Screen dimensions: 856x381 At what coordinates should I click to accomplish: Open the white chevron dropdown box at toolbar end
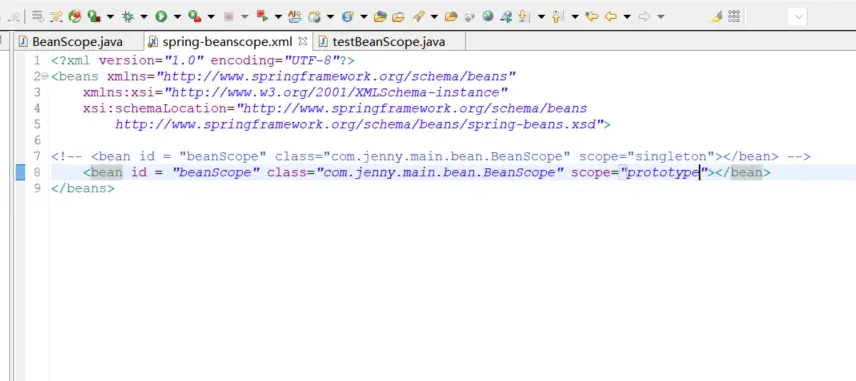point(798,16)
